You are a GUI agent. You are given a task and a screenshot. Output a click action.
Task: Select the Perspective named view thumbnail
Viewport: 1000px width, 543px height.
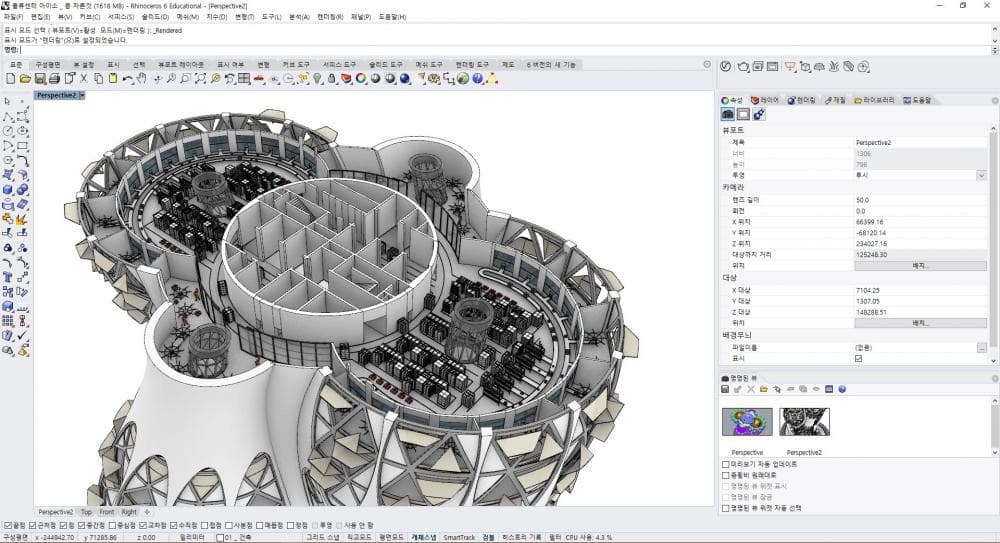pos(747,422)
